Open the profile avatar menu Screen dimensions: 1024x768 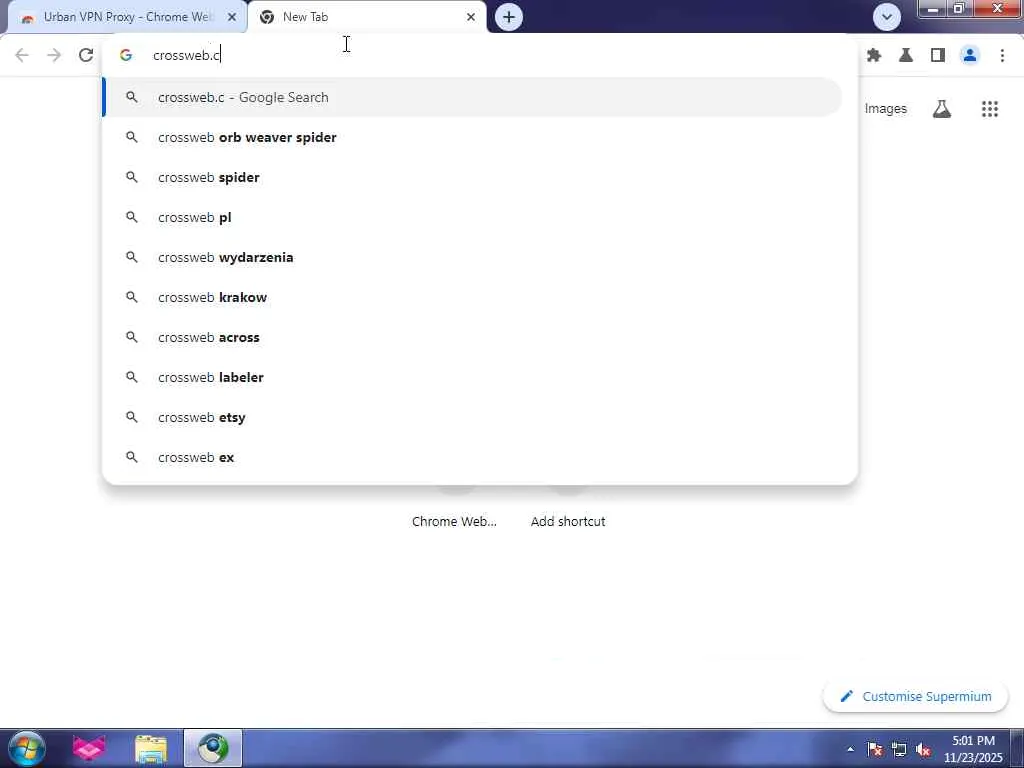coord(970,56)
